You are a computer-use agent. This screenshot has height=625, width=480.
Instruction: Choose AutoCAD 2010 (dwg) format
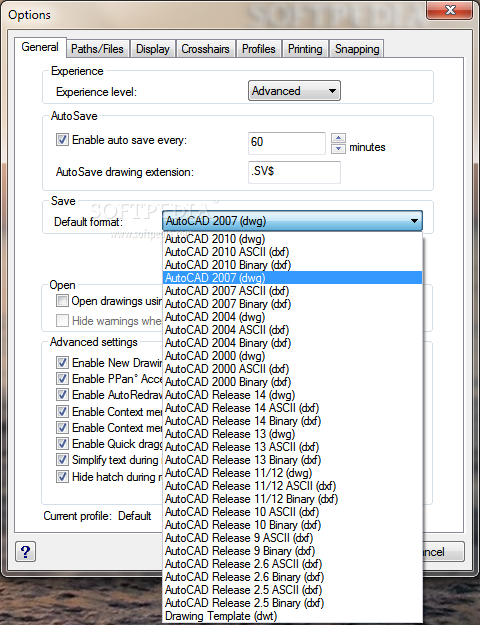(x=293, y=239)
